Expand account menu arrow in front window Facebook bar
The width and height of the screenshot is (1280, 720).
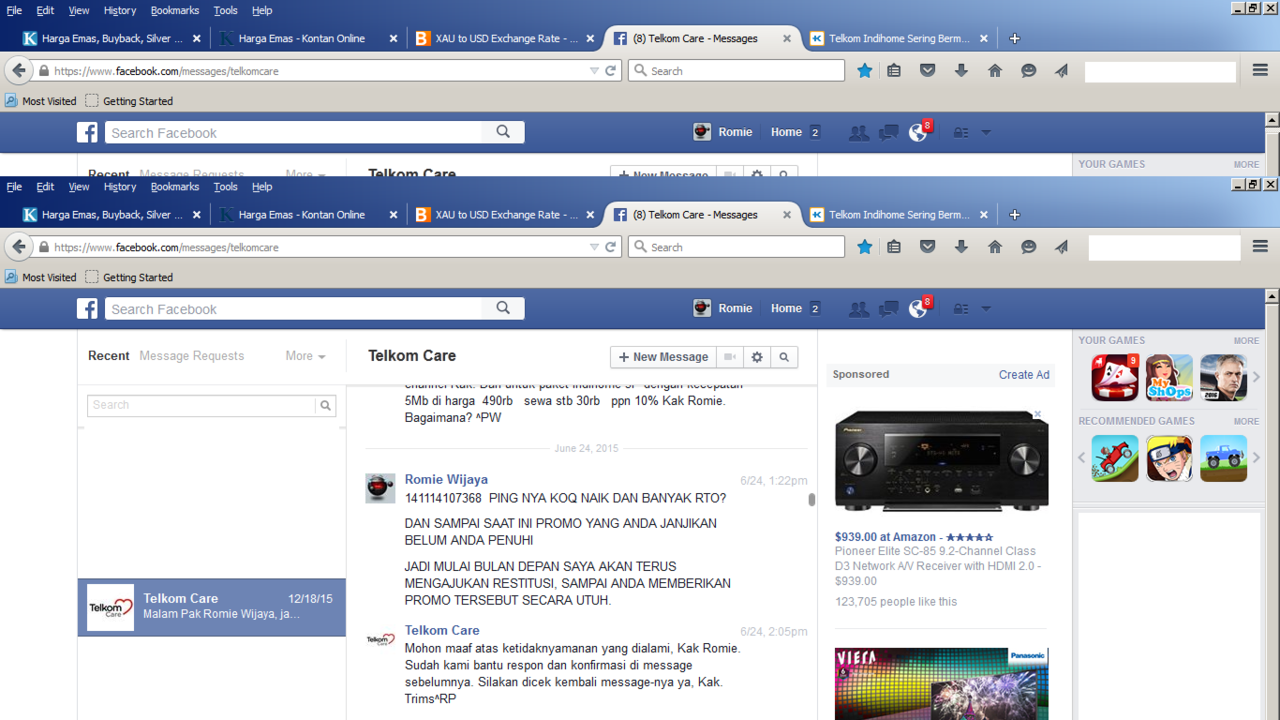986,309
